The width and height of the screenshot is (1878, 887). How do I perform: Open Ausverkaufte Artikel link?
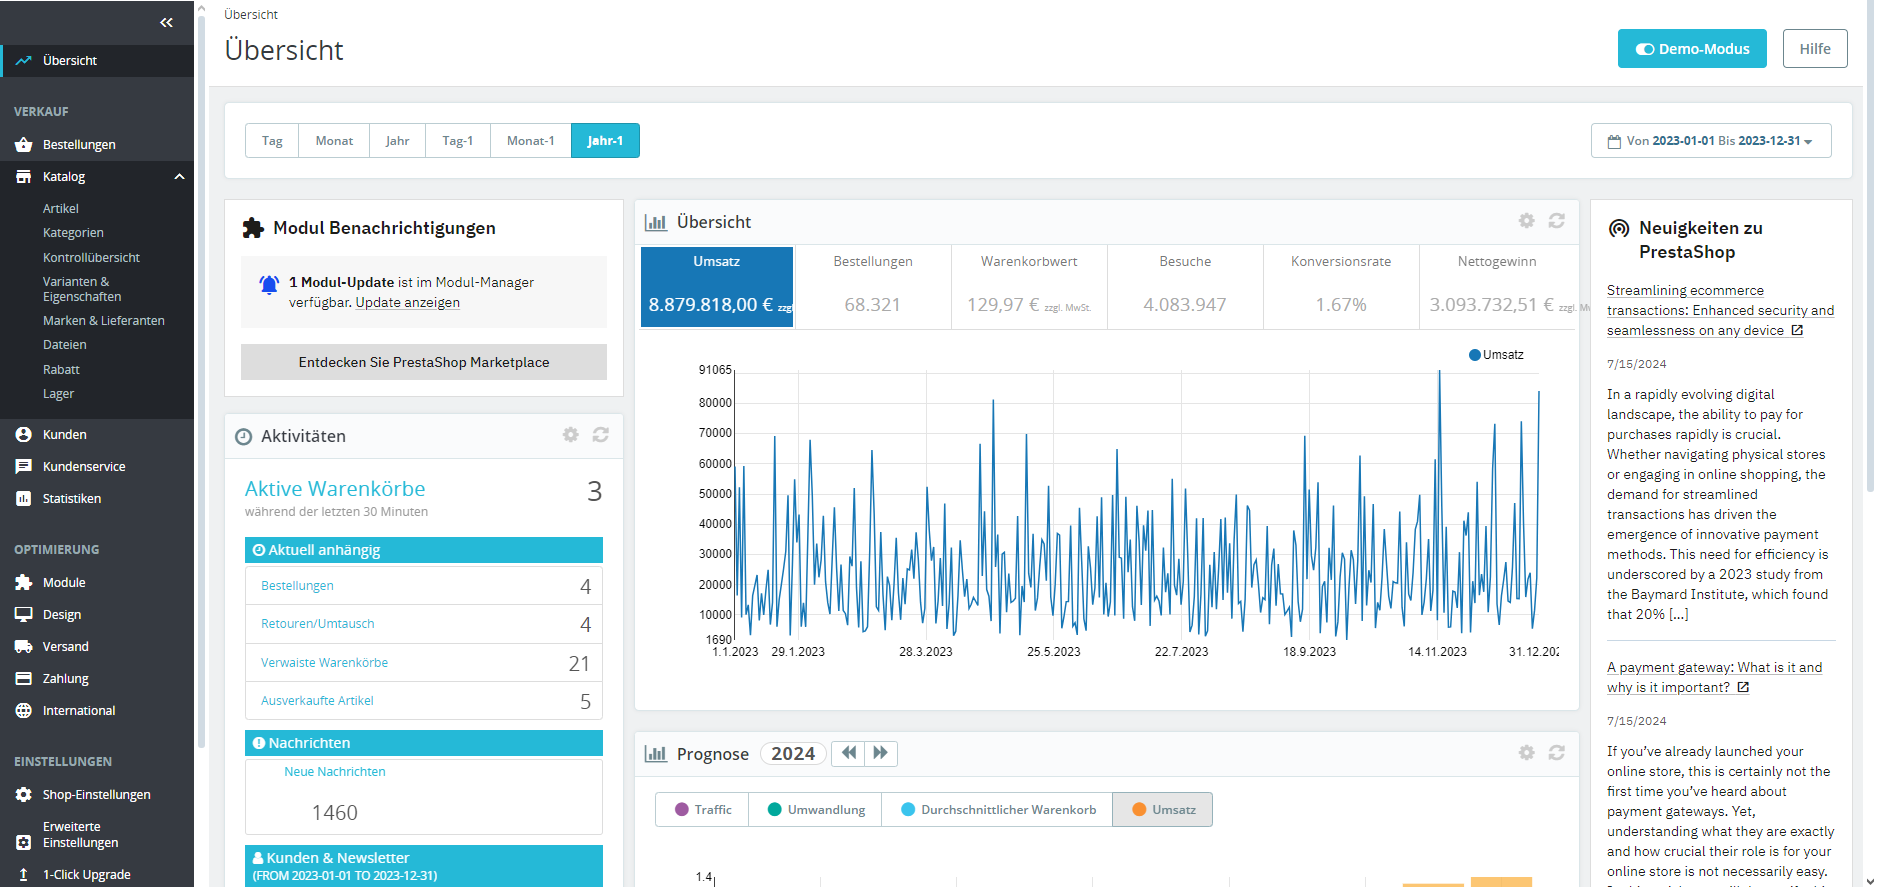coord(317,701)
